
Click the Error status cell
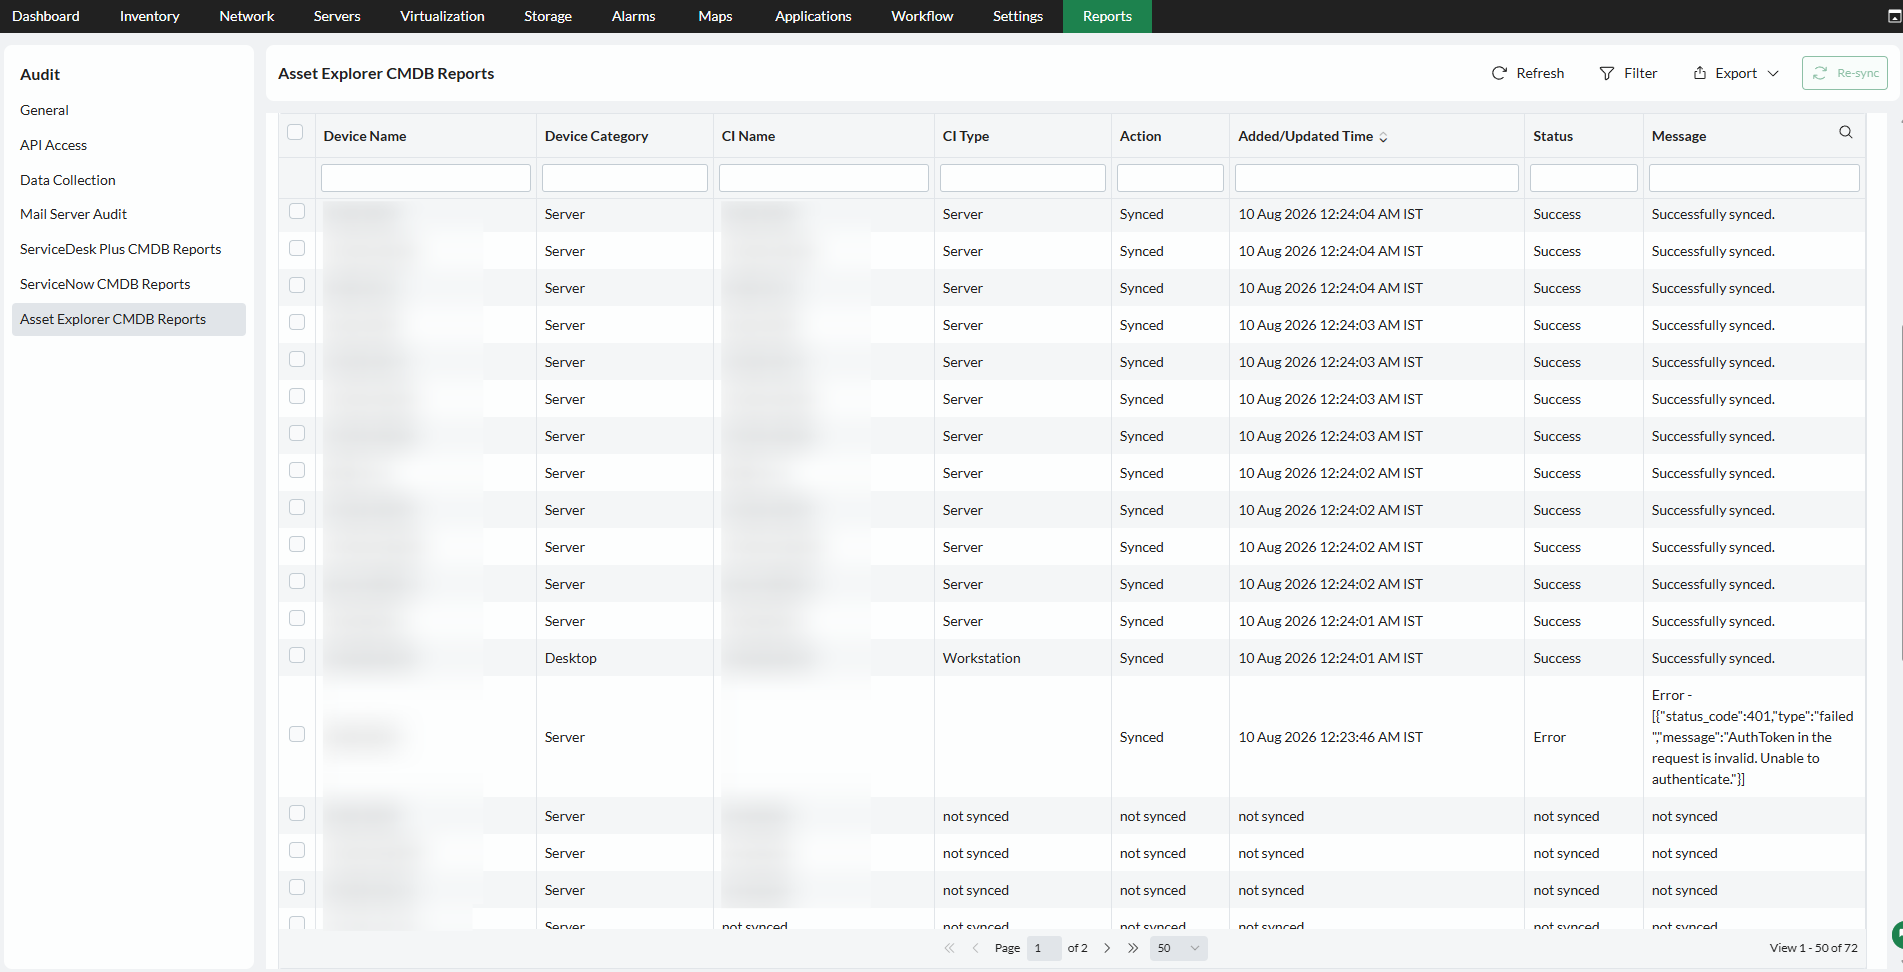point(1550,737)
